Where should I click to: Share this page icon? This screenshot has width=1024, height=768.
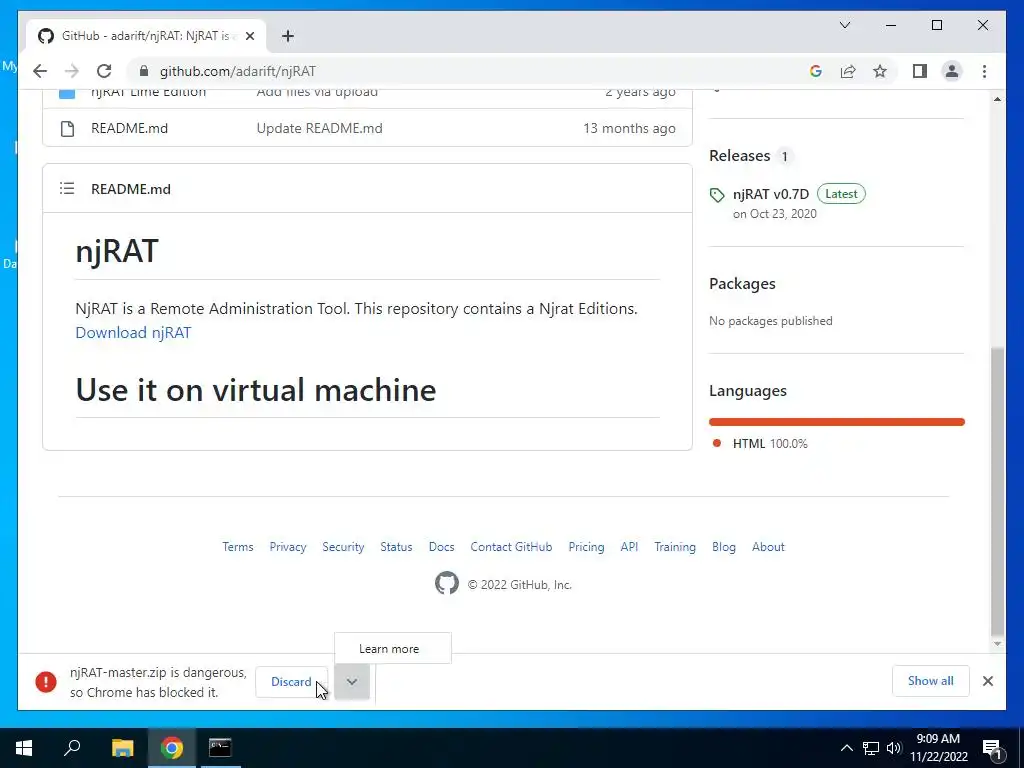(x=848, y=71)
